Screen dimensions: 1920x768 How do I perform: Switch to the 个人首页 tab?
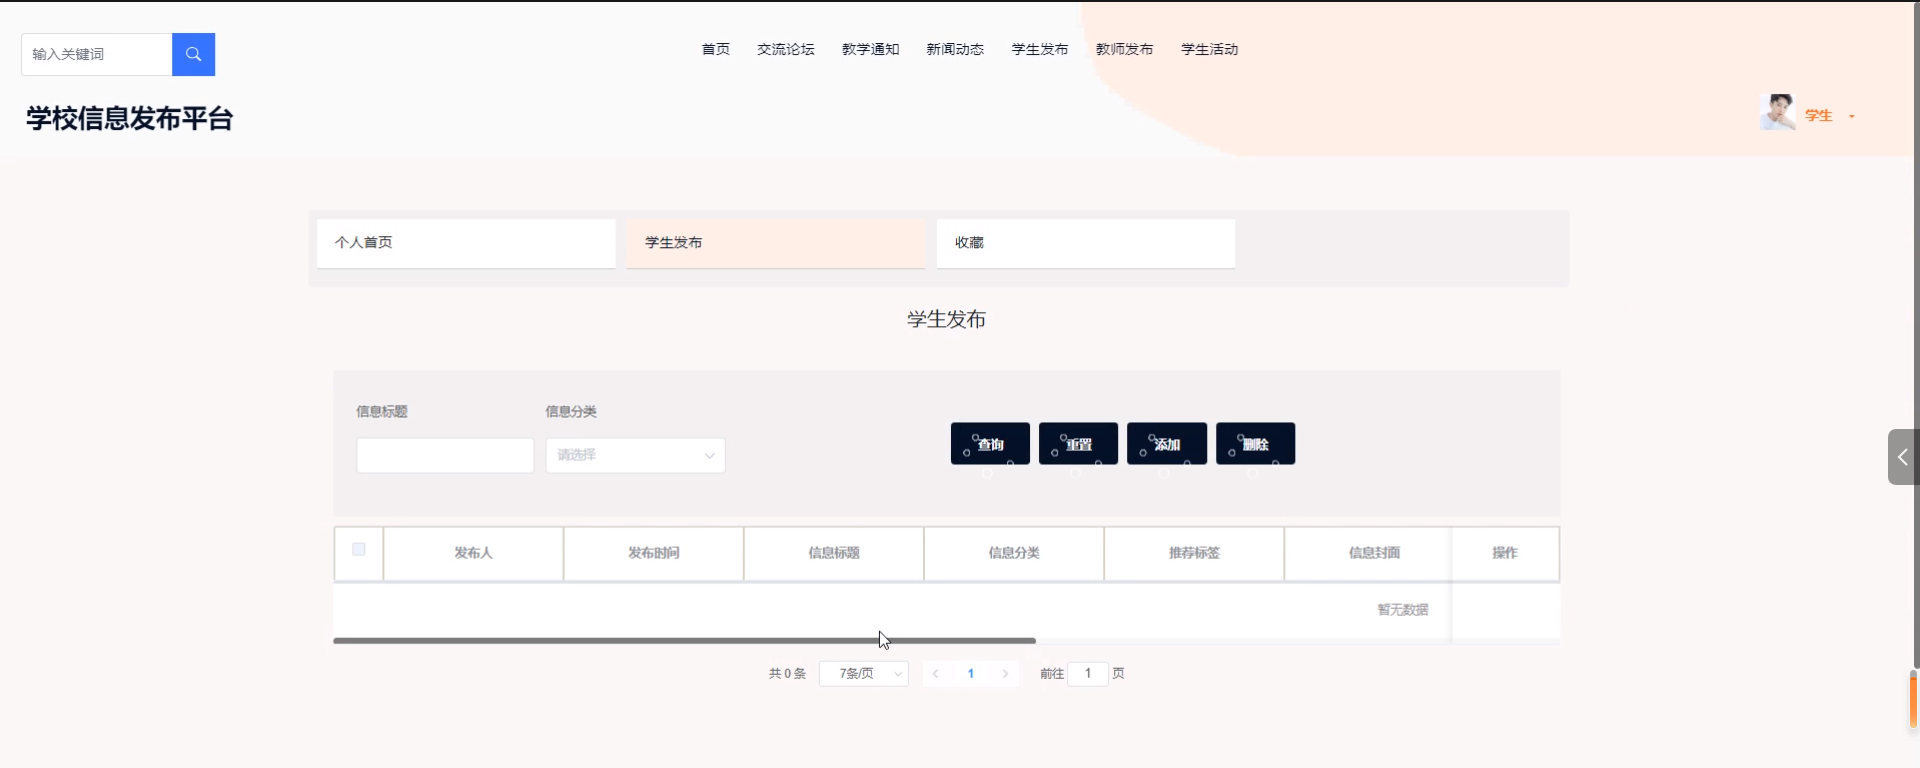(466, 243)
